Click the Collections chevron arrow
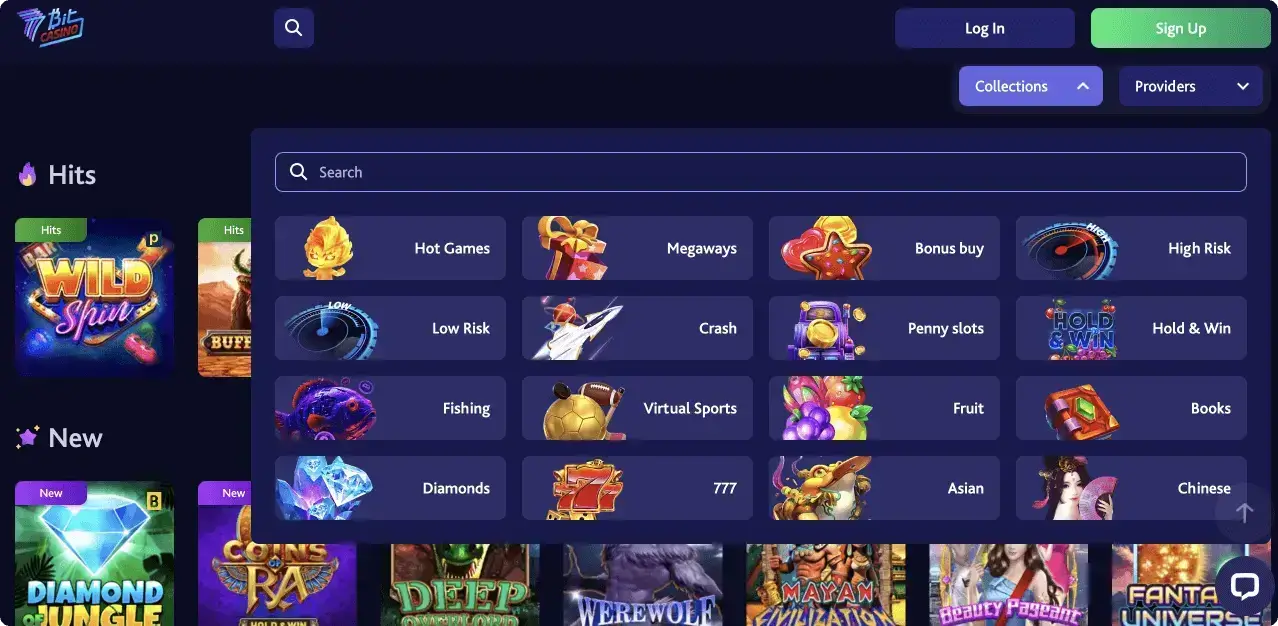 click(x=1082, y=86)
